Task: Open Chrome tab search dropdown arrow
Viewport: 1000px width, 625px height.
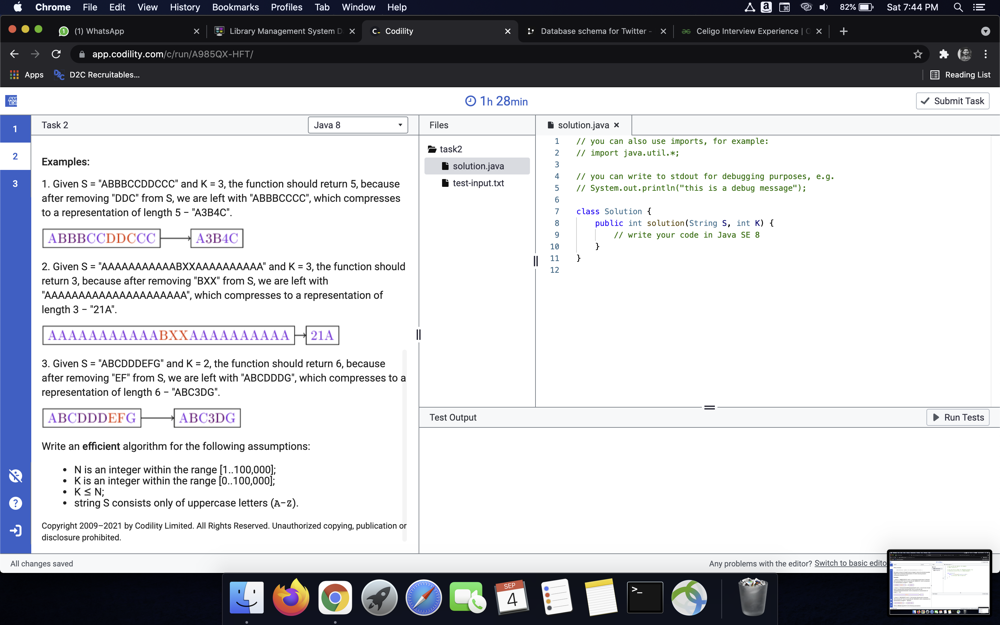Action: [985, 31]
